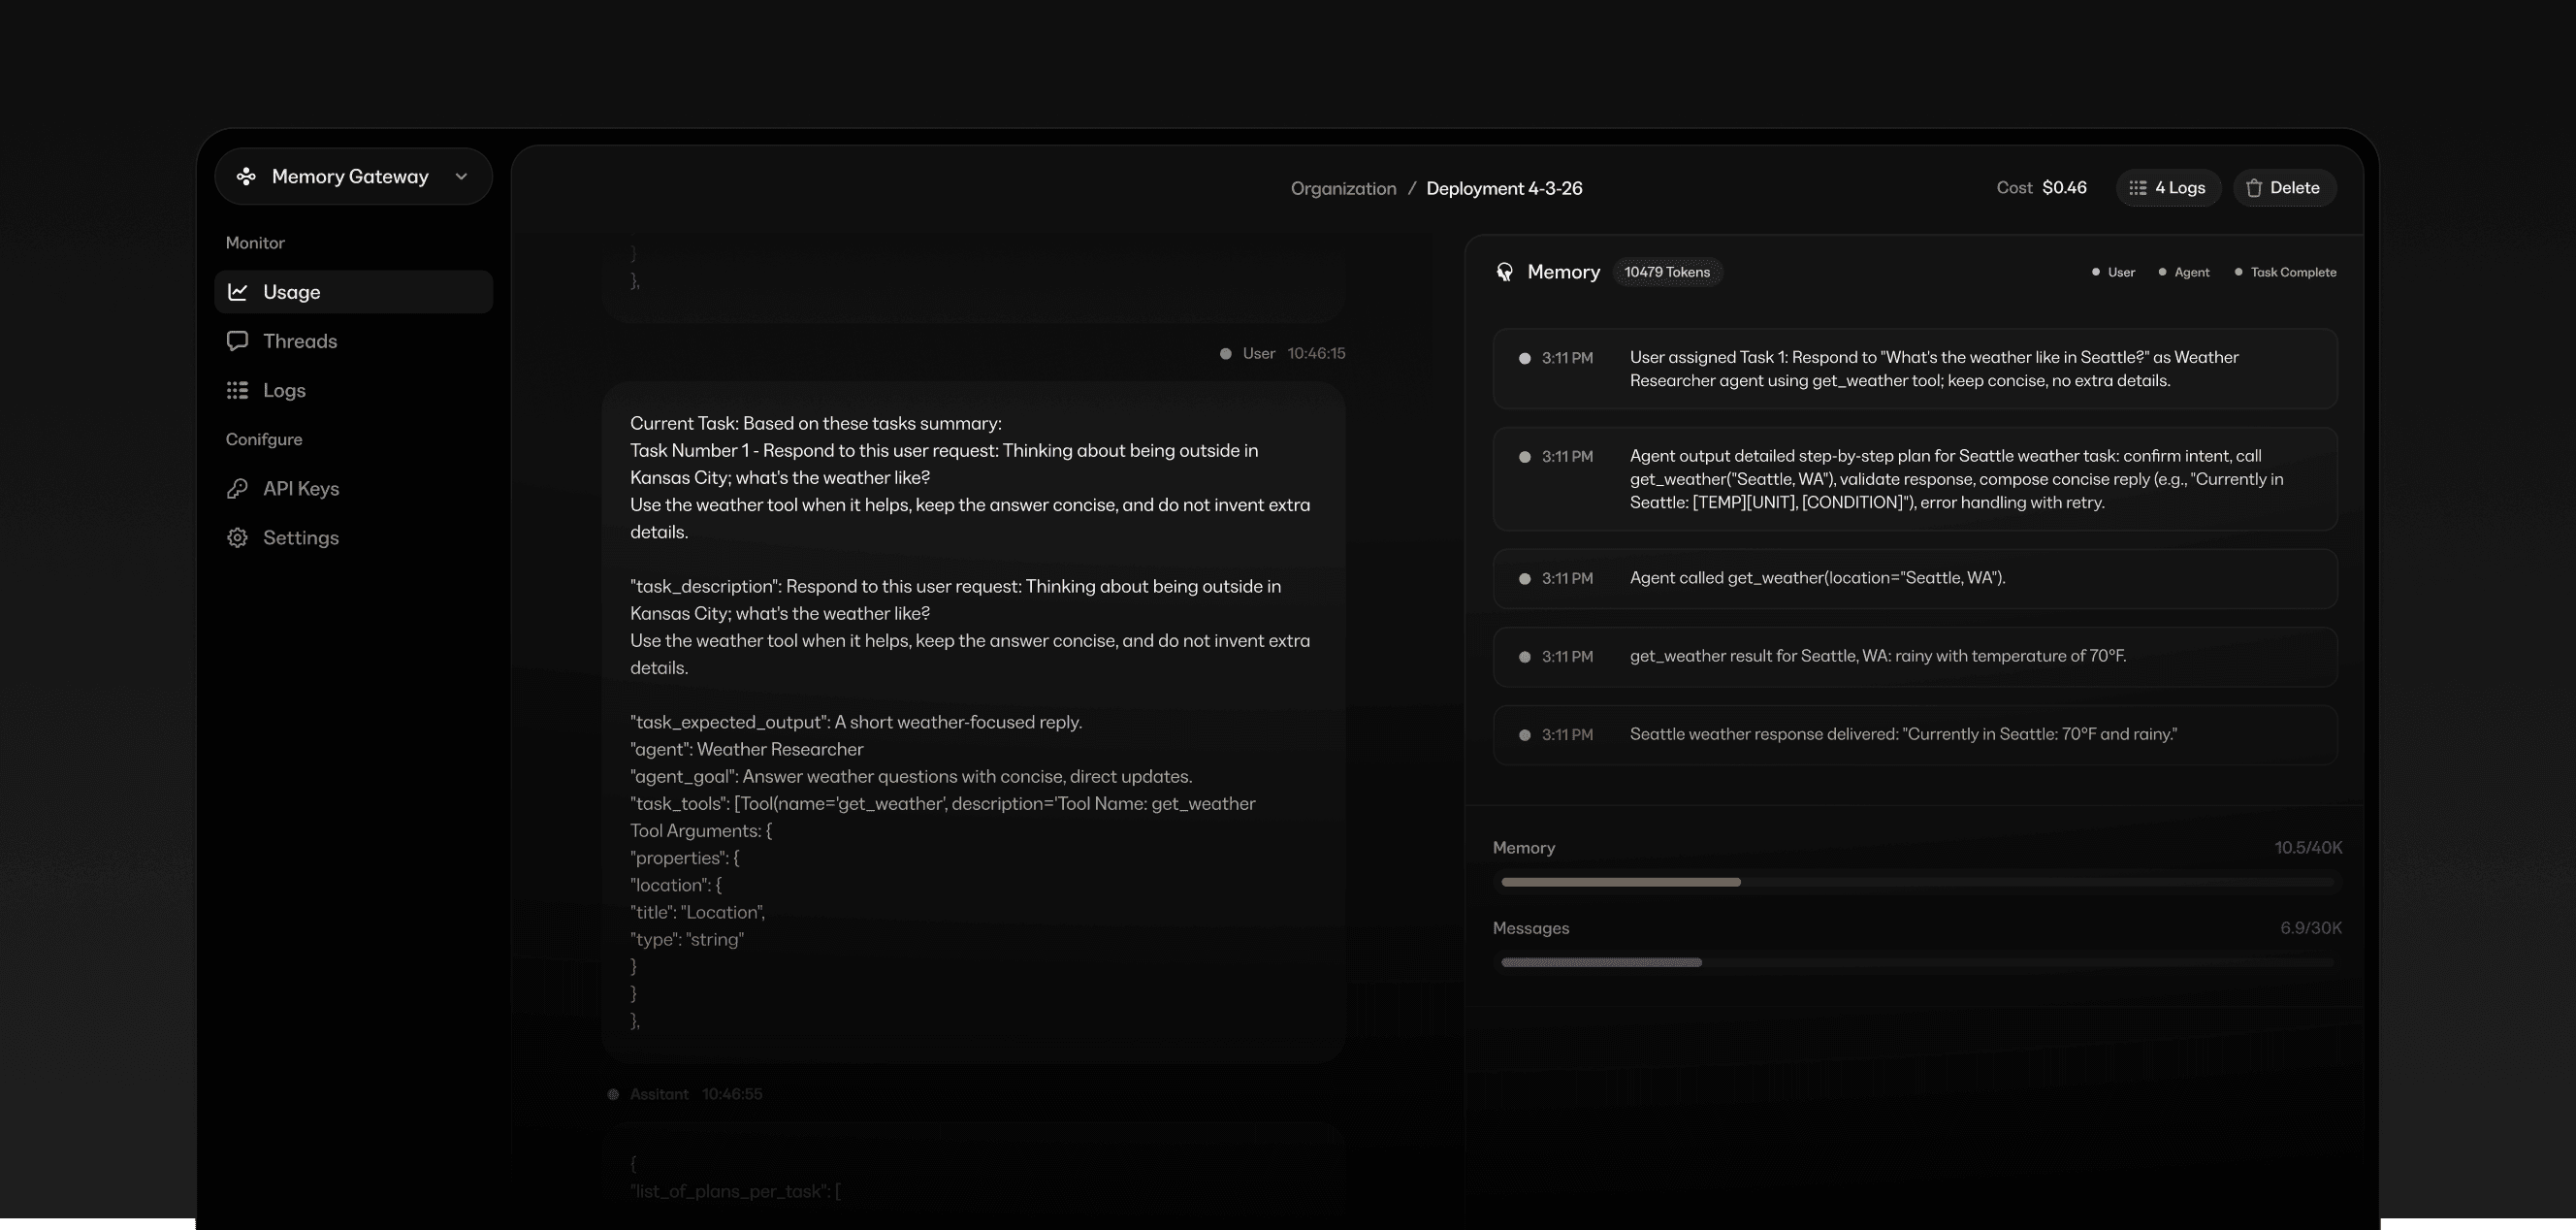2576x1230 pixels.
Task: Click the Usage chart icon
Action: 238,292
